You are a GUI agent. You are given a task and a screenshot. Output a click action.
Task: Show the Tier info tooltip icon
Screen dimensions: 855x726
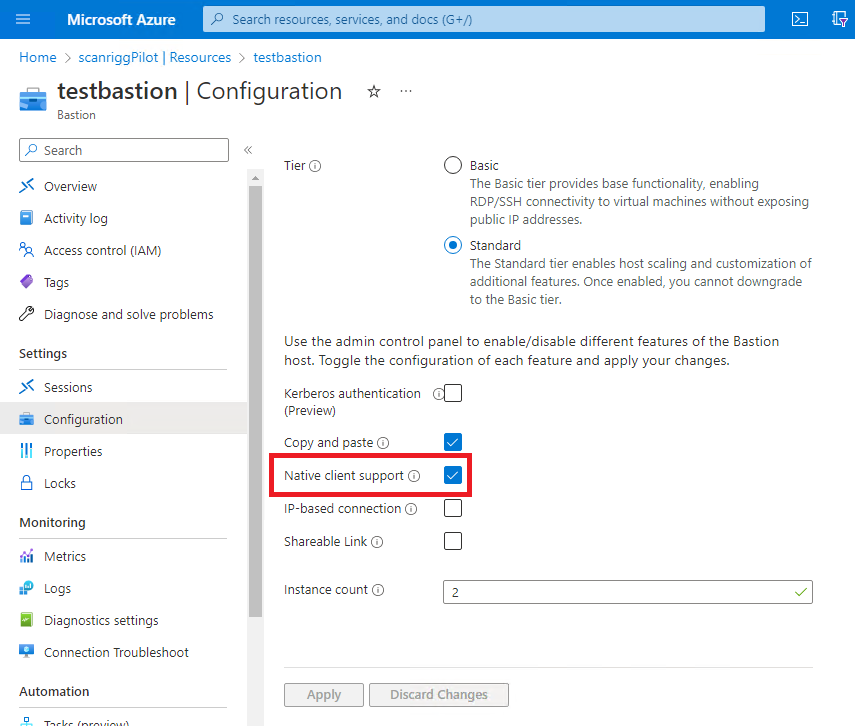[315, 166]
